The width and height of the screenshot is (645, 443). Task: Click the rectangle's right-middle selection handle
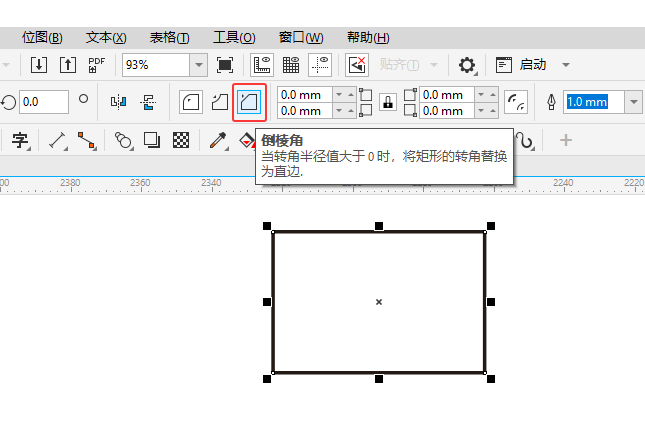coord(491,302)
